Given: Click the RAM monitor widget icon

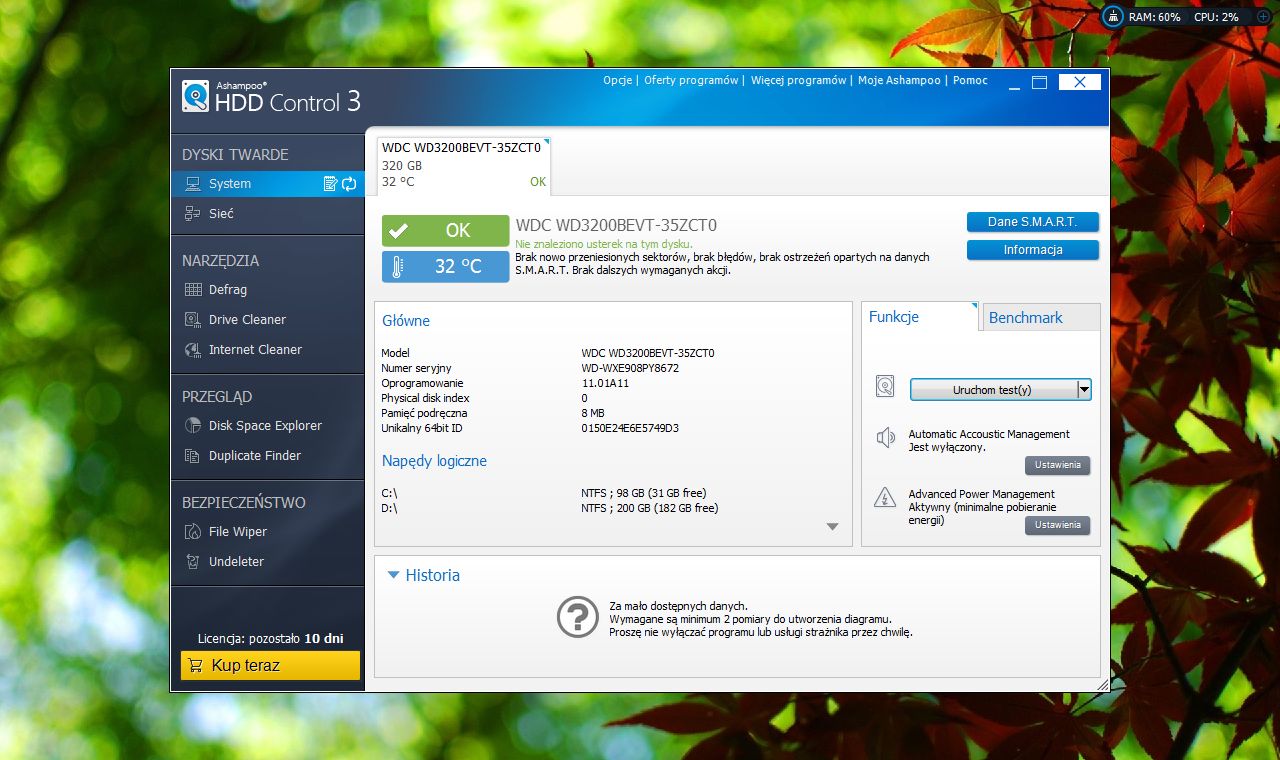Looking at the screenshot, I should point(1113,17).
